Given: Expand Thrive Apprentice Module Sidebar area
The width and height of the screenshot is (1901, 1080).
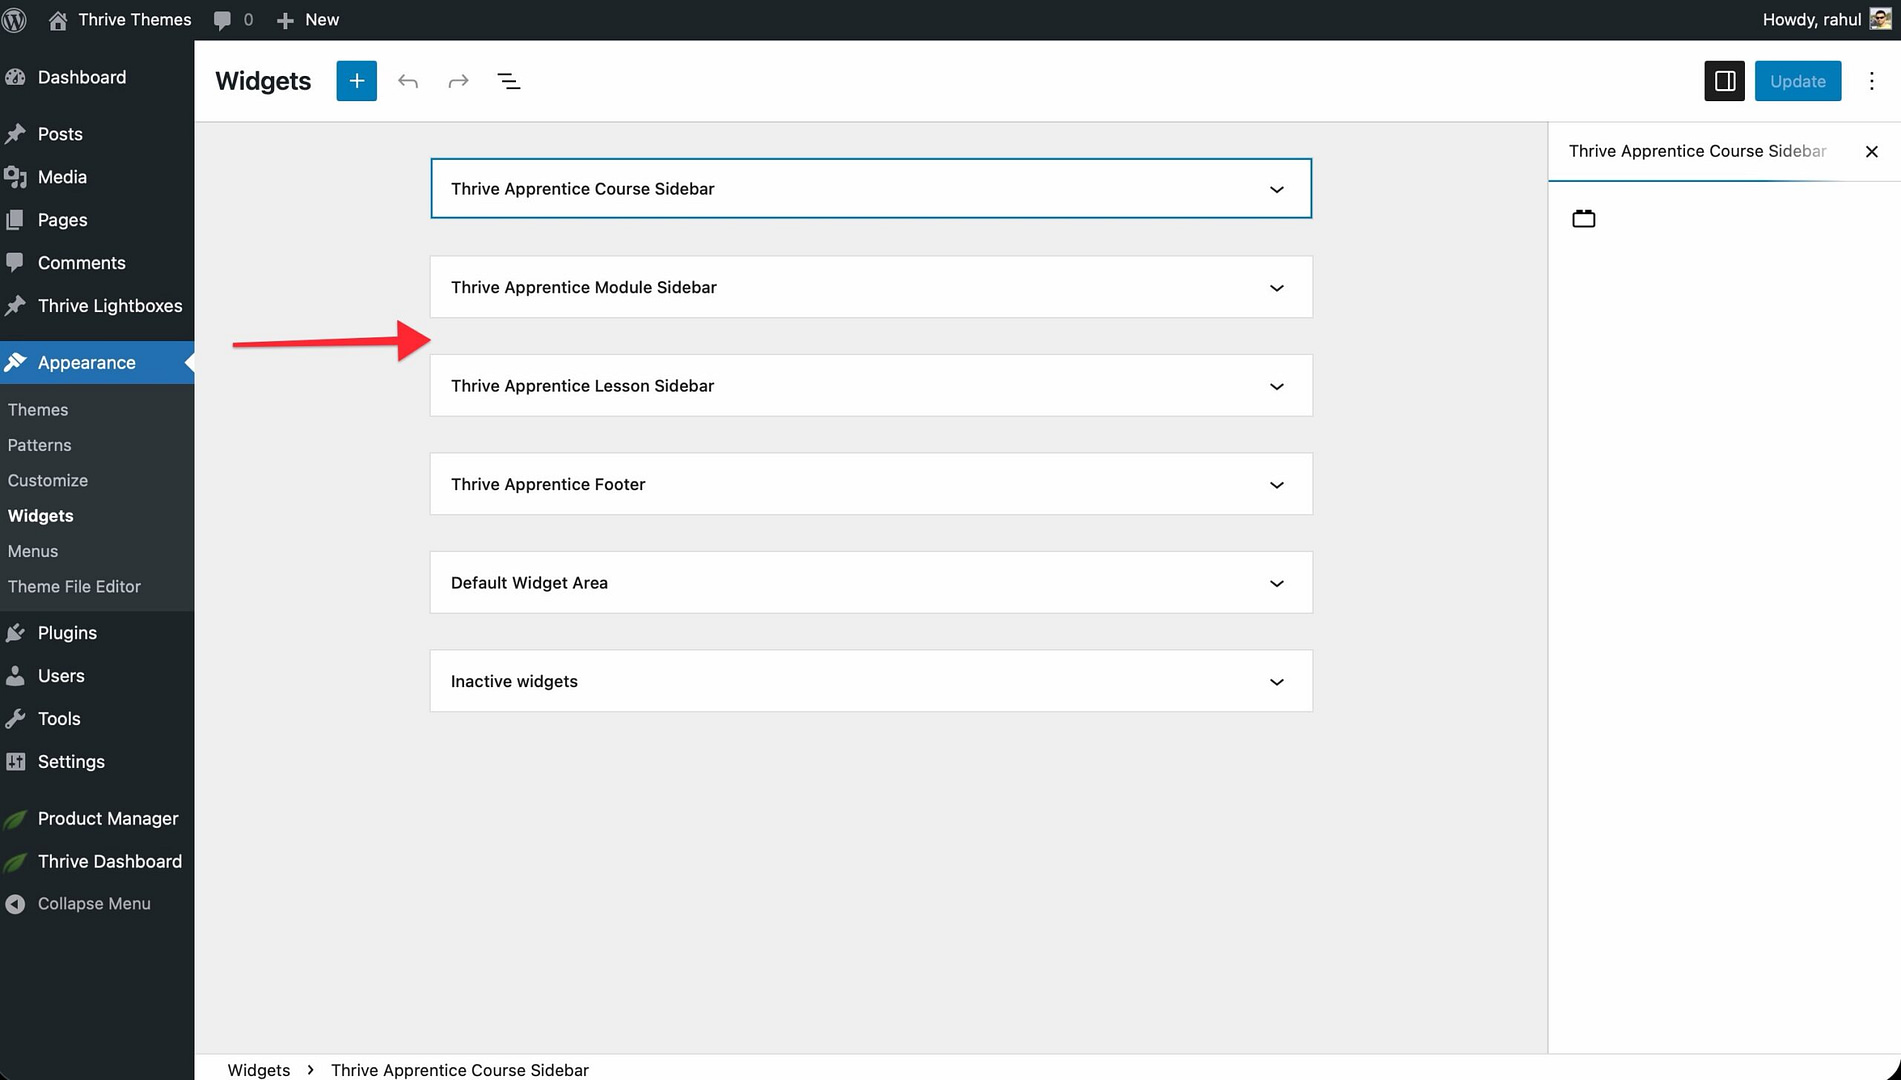Looking at the screenshot, I should pyautogui.click(x=1276, y=288).
